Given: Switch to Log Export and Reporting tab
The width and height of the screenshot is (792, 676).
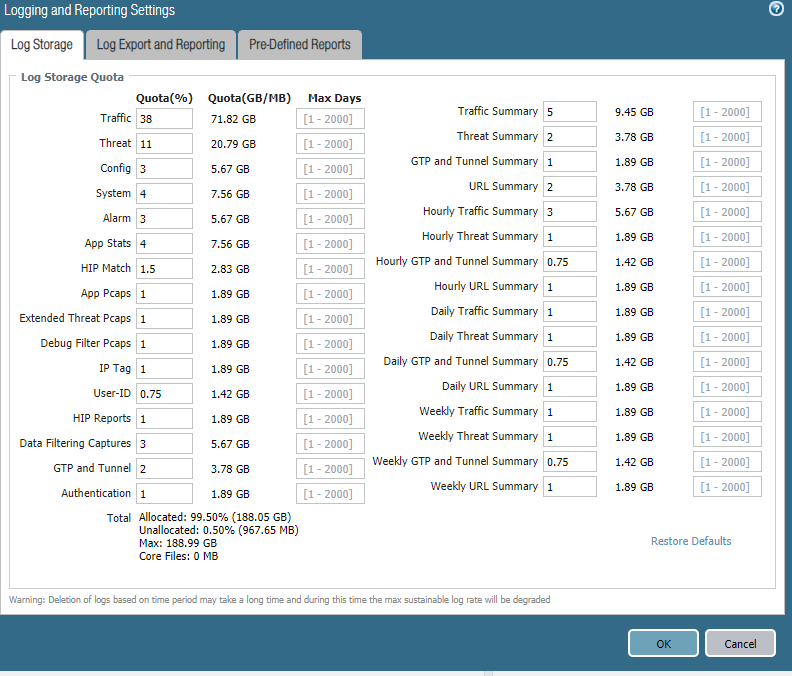Looking at the screenshot, I should pos(161,45).
